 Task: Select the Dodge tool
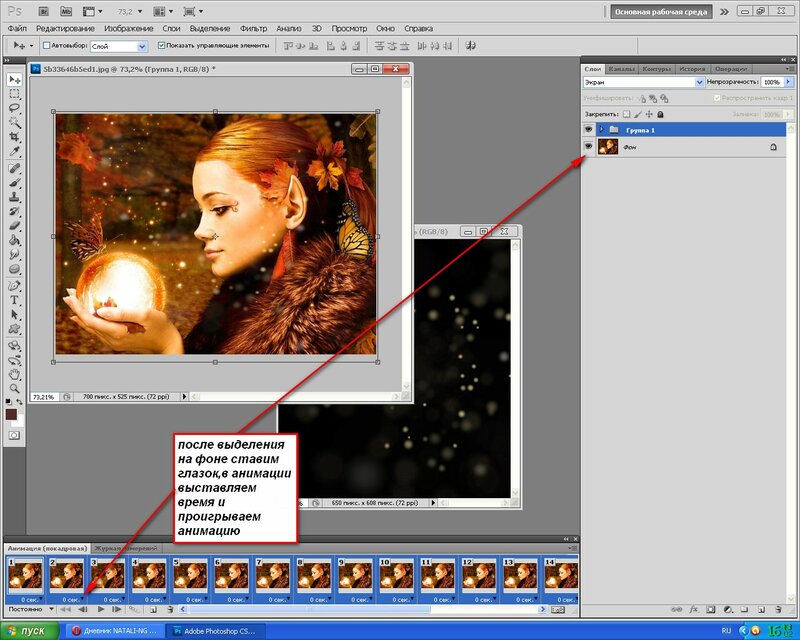[x=14, y=269]
